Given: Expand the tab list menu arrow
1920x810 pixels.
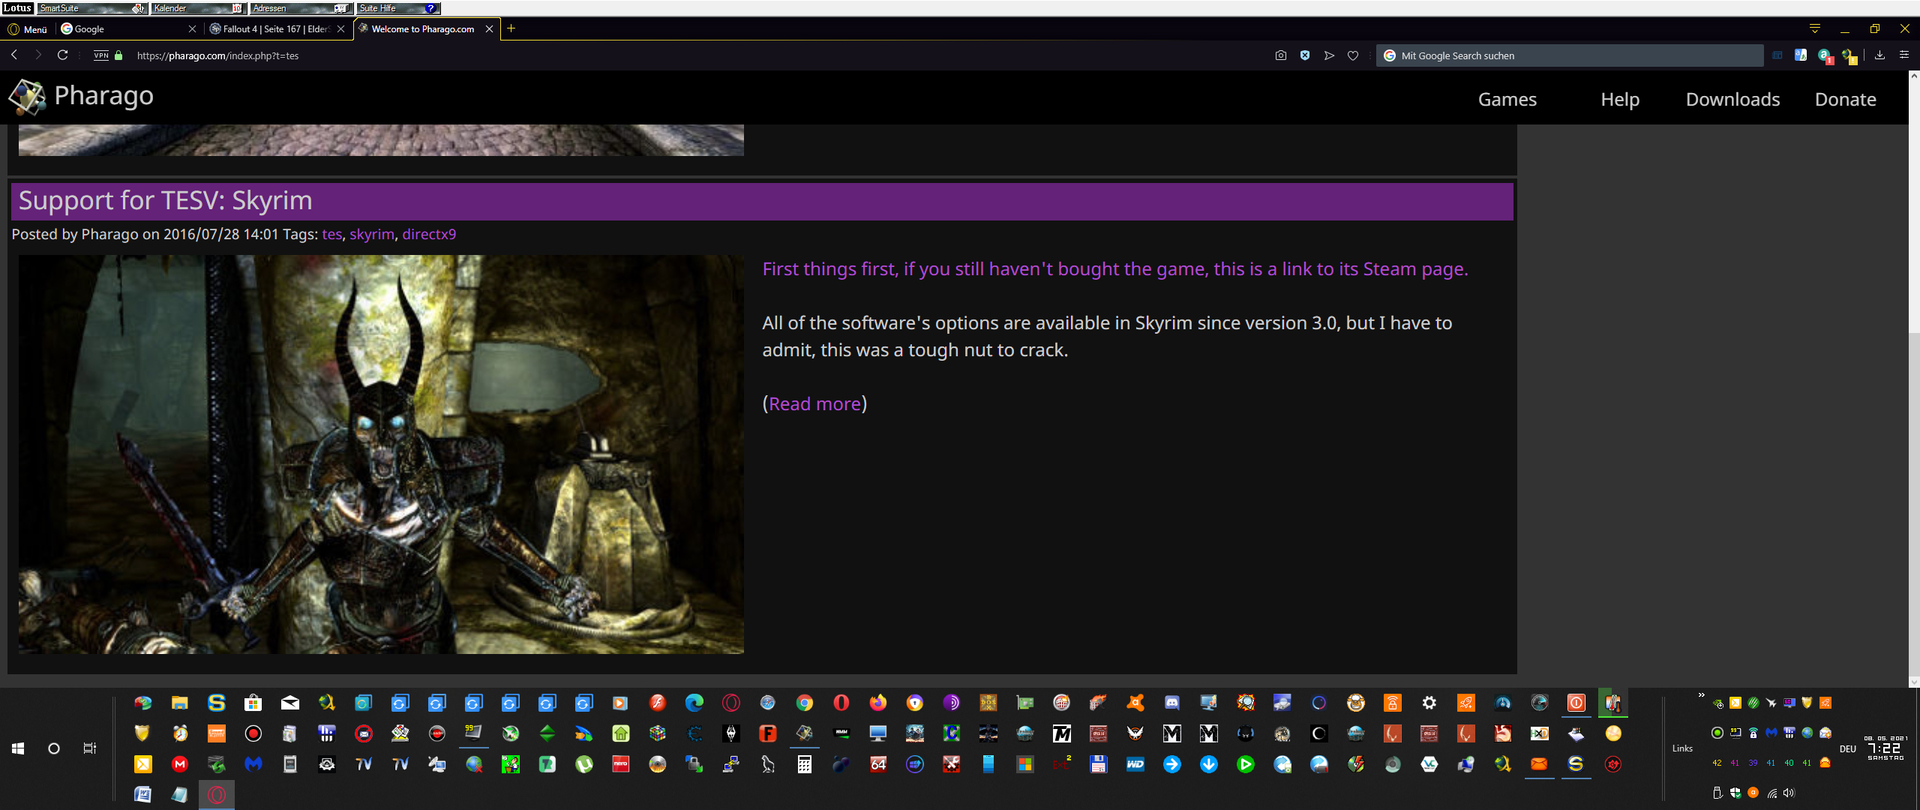Looking at the screenshot, I should (1814, 29).
